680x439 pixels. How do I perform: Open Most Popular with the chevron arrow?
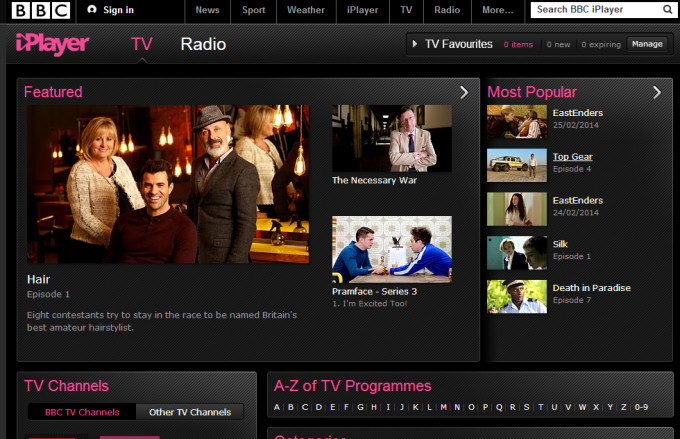pos(657,92)
